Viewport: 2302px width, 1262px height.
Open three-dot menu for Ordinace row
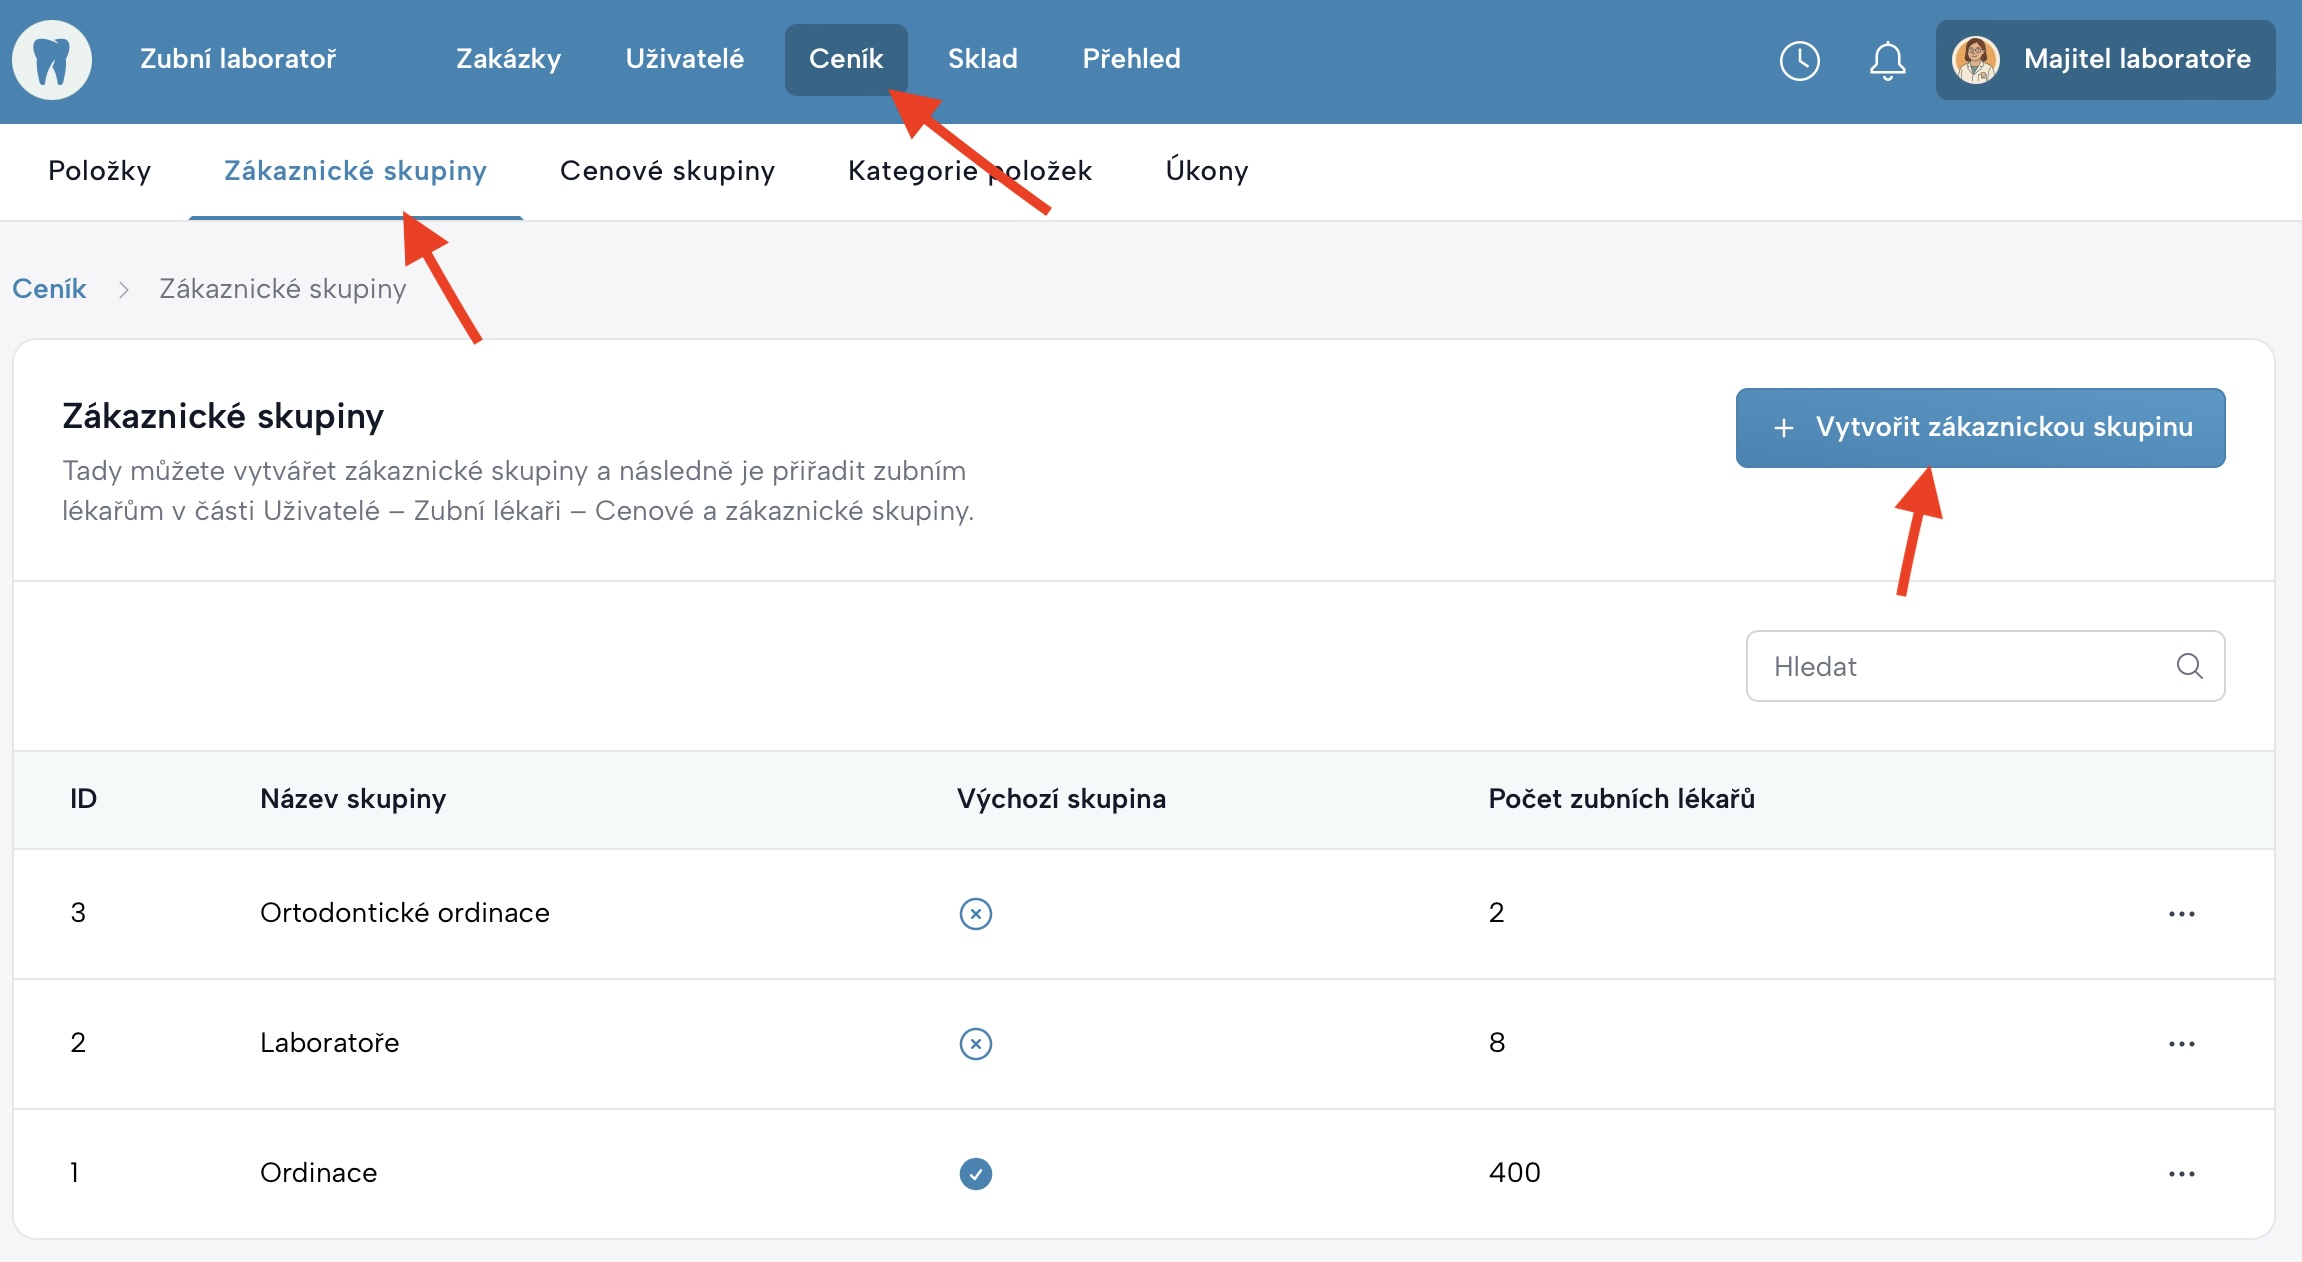click(2181, 1174)
